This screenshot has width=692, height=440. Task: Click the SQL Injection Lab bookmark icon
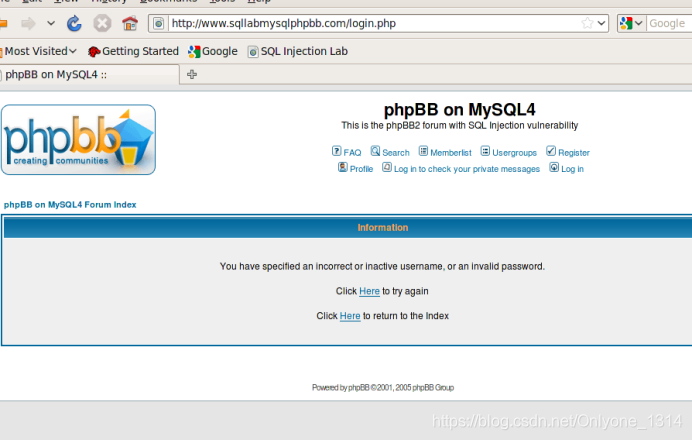click(253, 52)
